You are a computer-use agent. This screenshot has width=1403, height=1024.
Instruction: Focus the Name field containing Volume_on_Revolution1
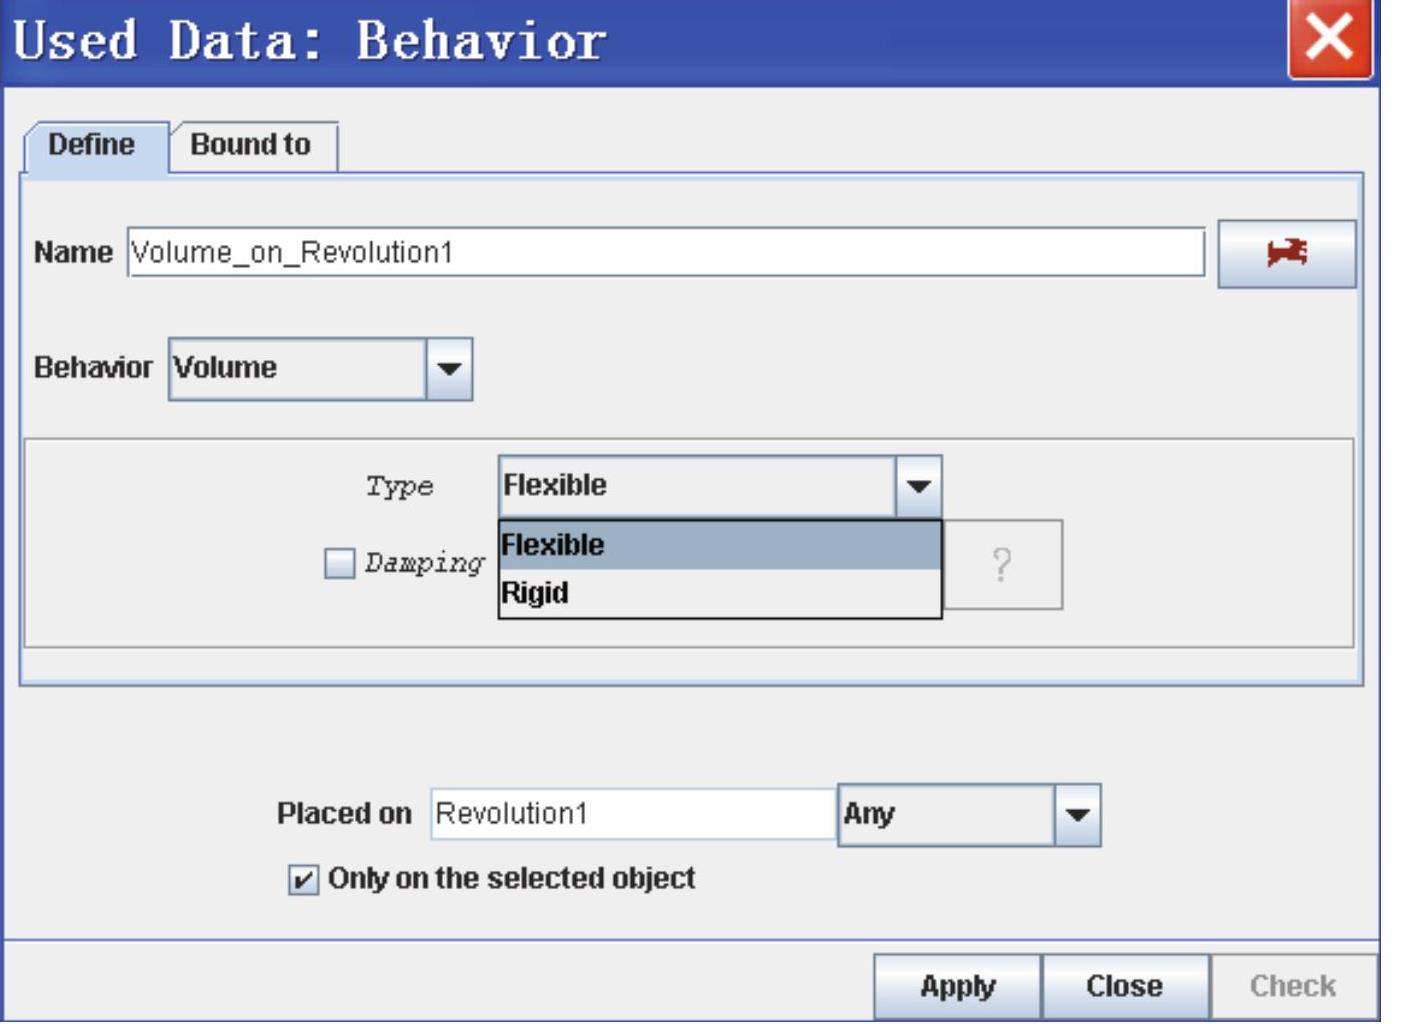coord(665,253)
